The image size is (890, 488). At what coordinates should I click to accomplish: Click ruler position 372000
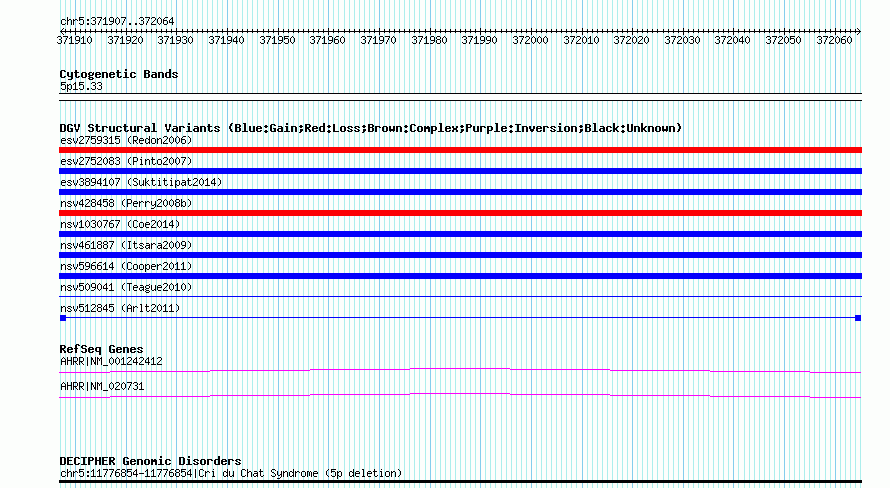tap(531, 40)
